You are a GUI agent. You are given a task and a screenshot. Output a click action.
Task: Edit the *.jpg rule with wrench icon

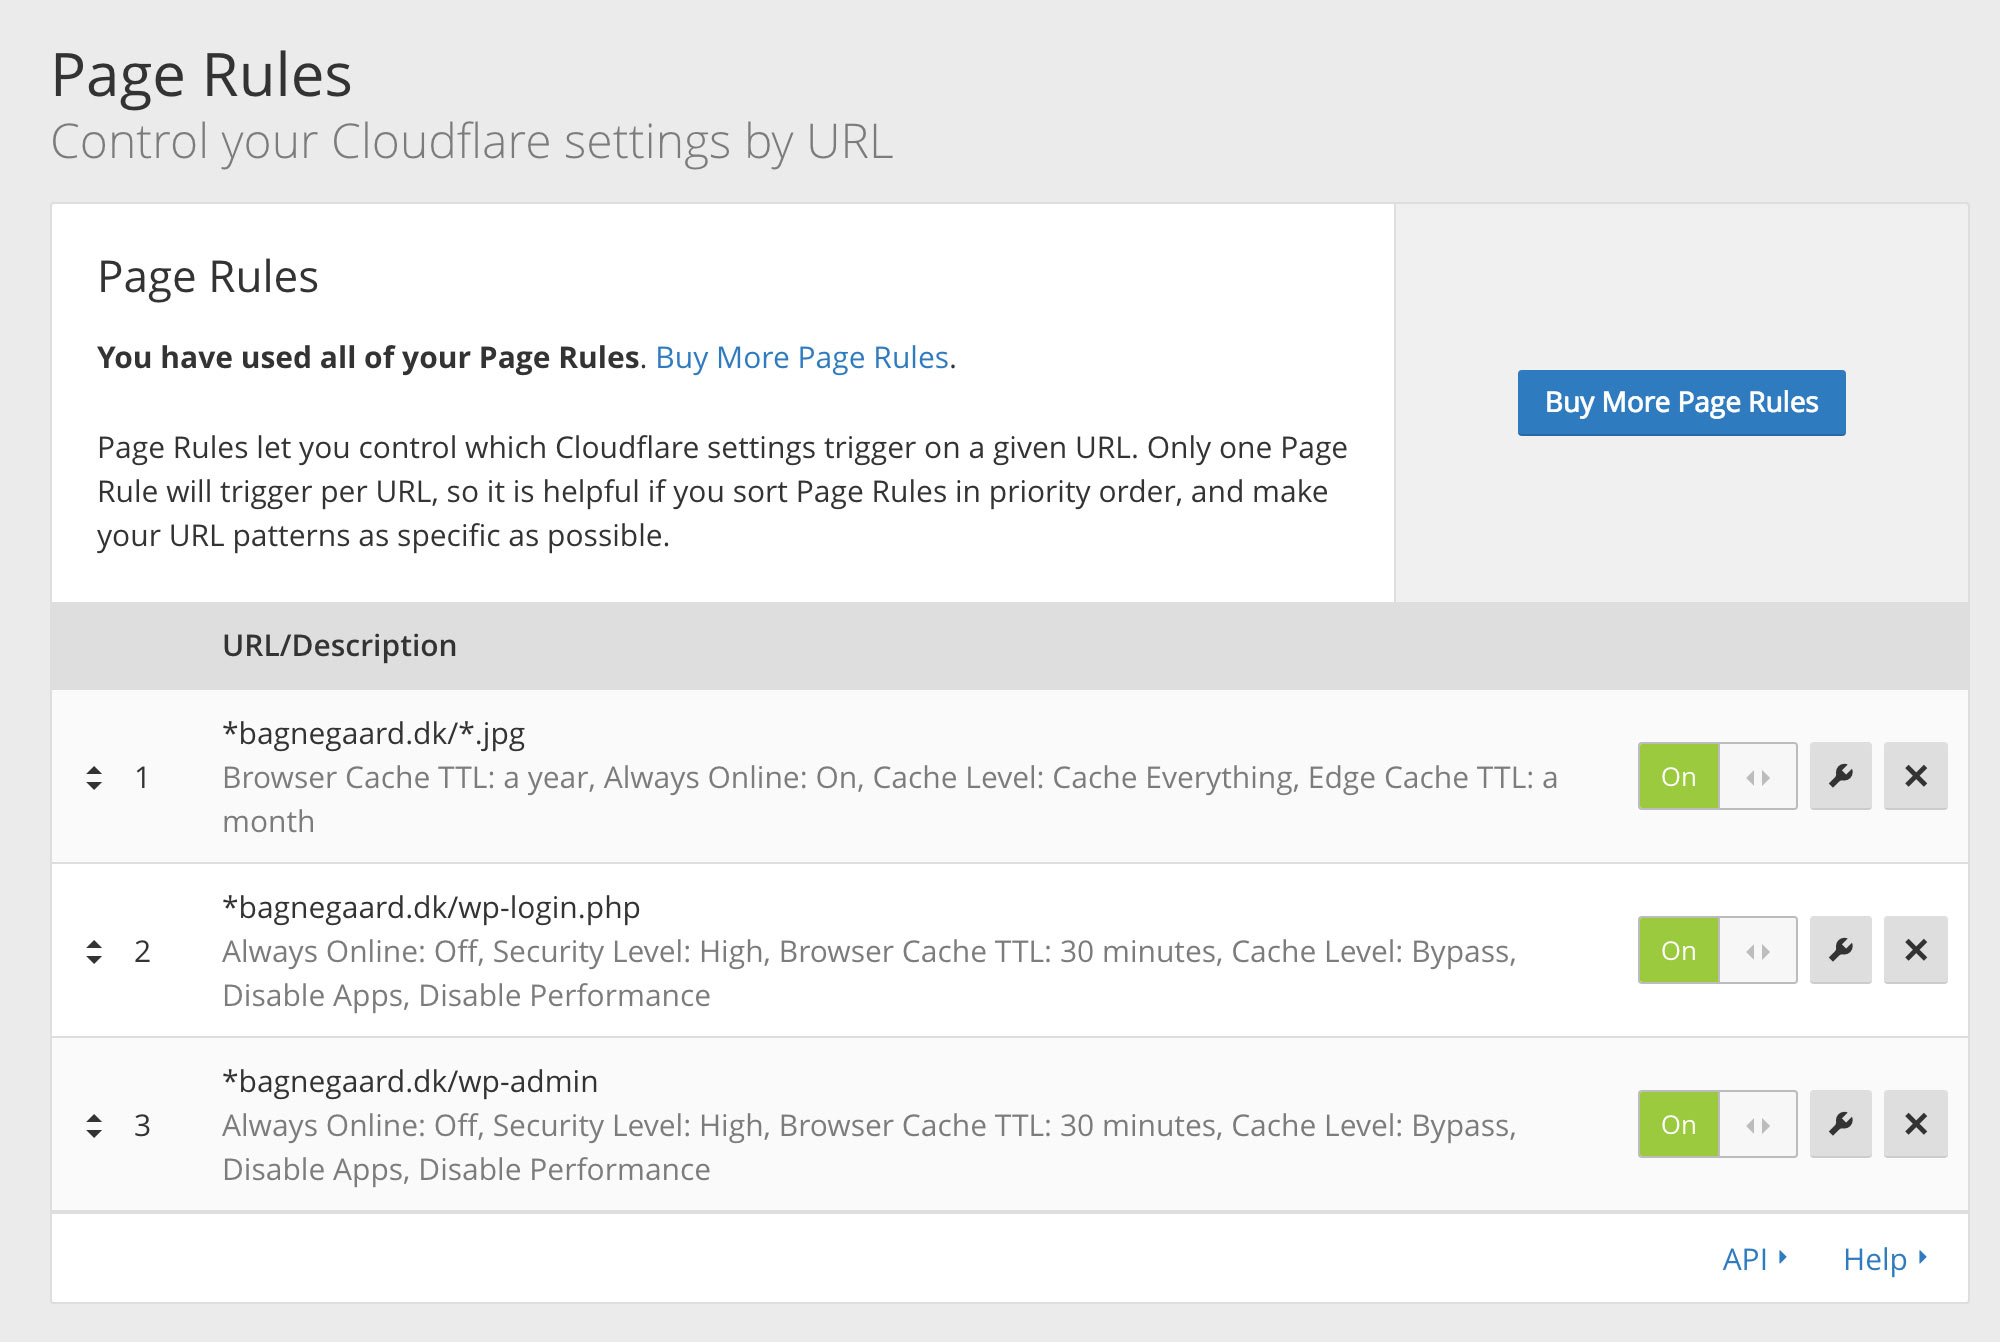pyautogui.click(x=1840, y=776)
